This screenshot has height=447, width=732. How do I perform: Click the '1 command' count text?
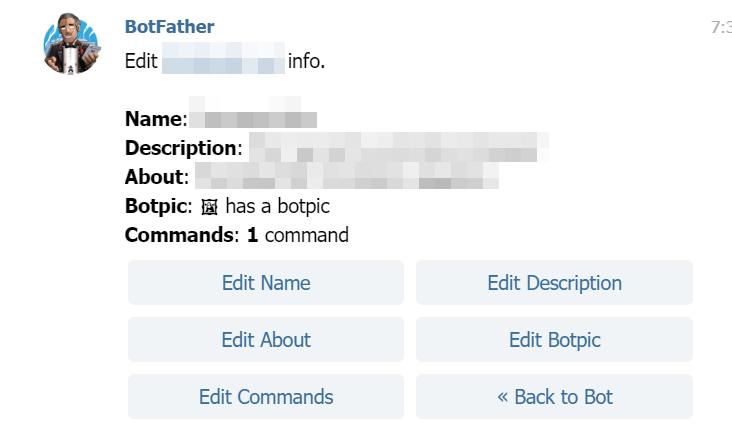point(298,236)
